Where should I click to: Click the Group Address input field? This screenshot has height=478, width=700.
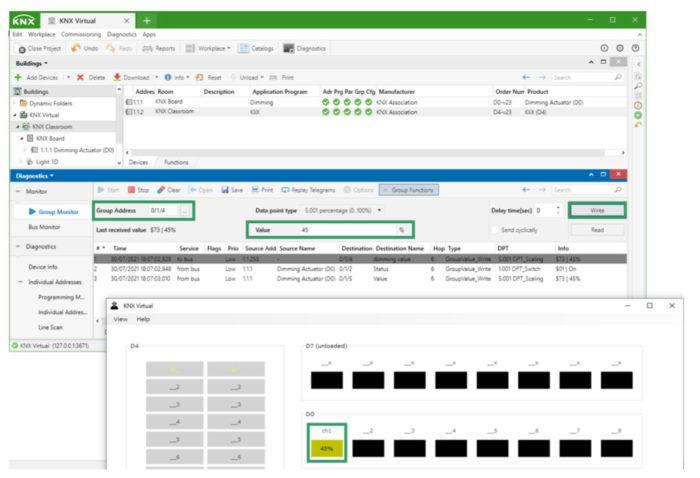pos(163,210)
